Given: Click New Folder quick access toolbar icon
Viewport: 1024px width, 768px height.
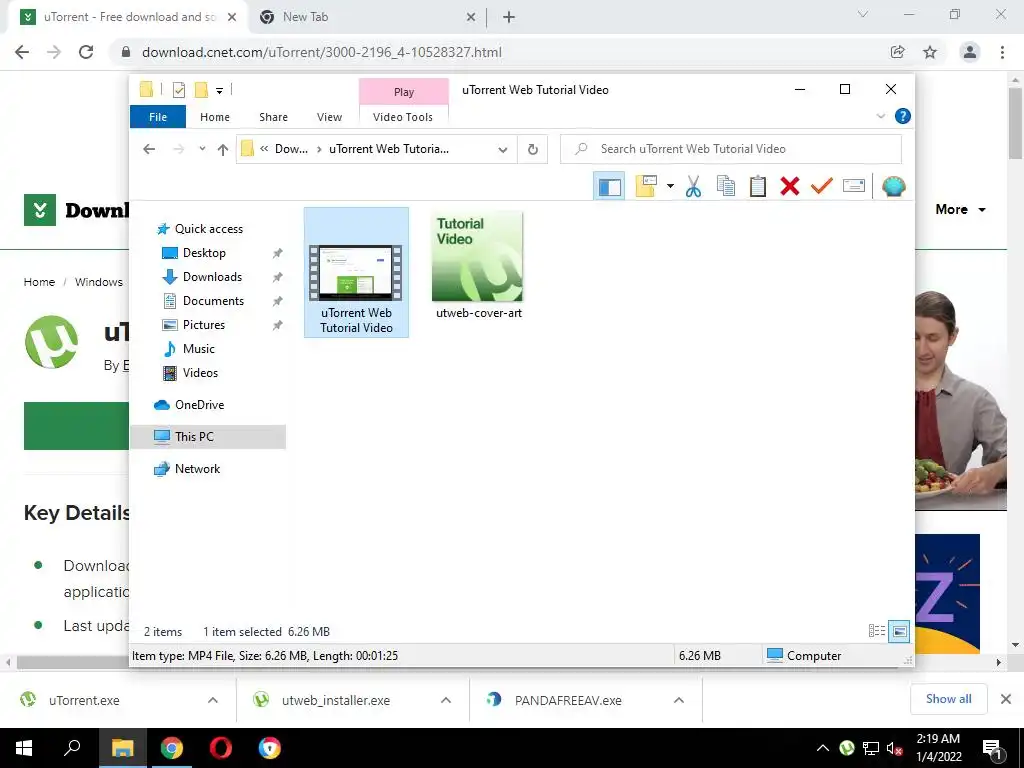Looking at the screenshot, I should tap(201, 90).
